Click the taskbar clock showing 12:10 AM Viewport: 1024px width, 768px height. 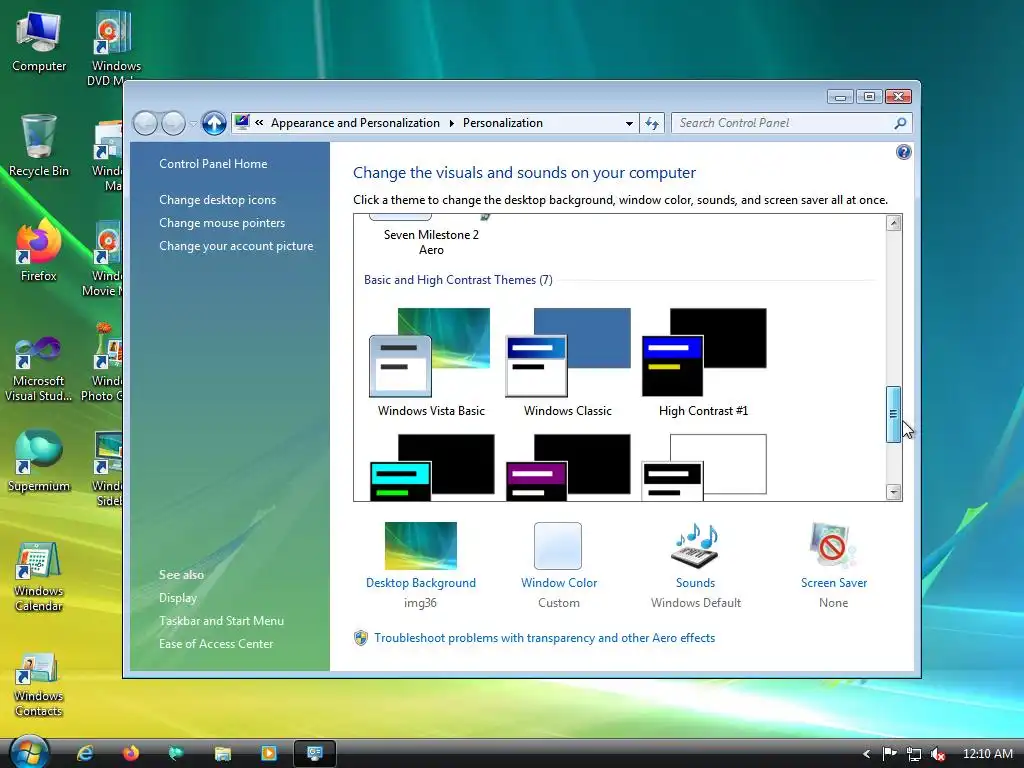[x=988, y=754]
